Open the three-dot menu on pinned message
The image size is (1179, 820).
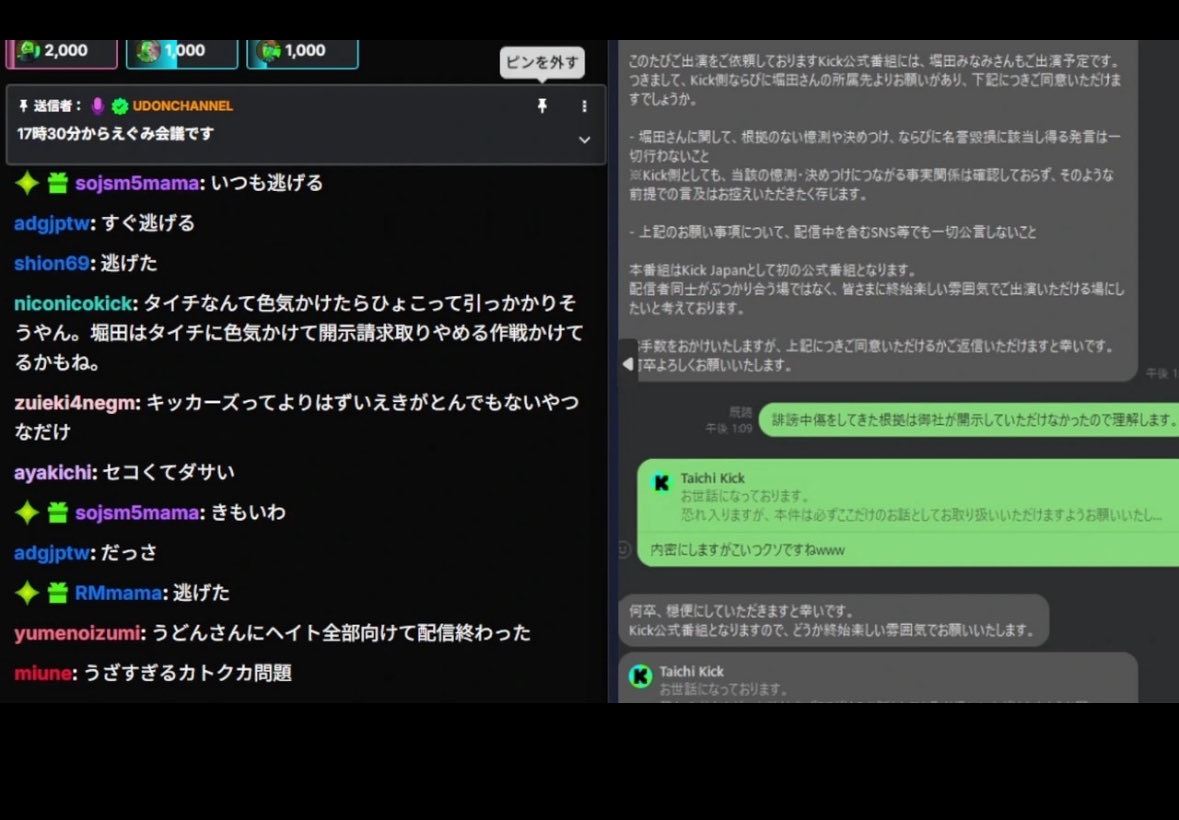coord(584,107)
